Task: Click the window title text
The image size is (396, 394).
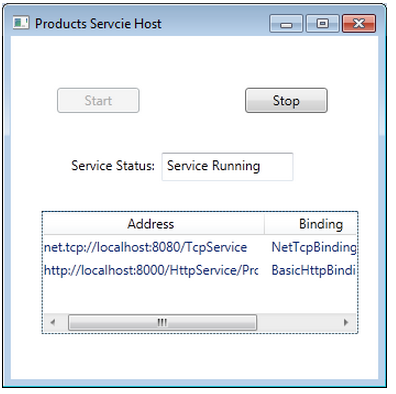Action: tap(98, 24)
